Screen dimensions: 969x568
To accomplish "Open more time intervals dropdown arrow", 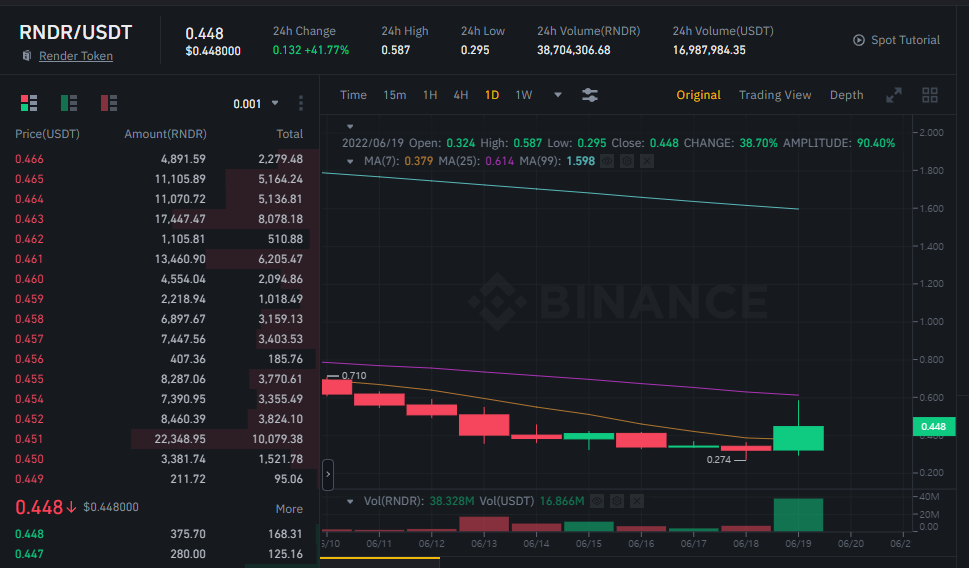I will [x=557, y=95].
